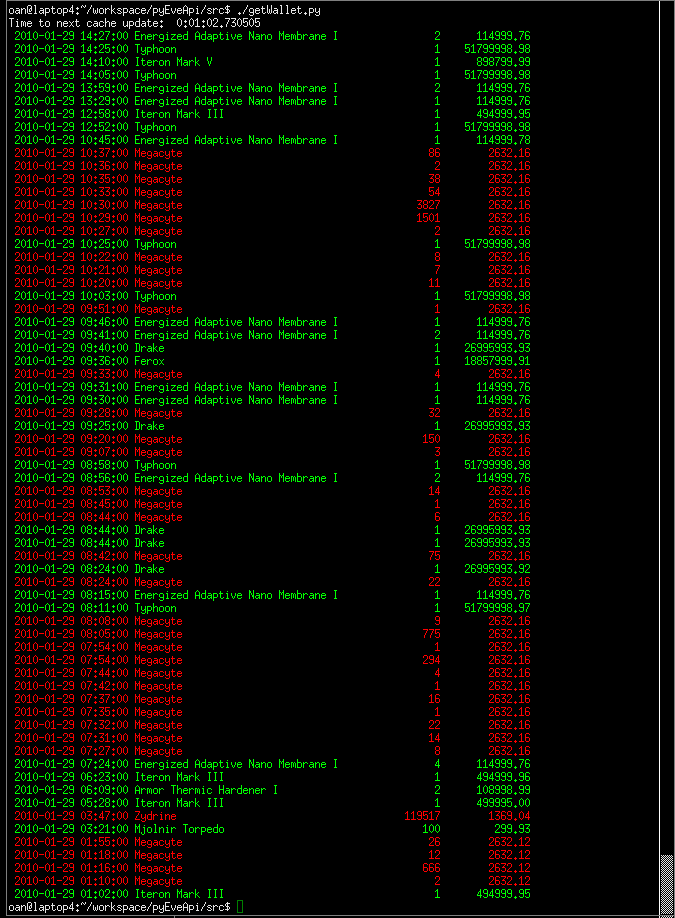Screen dimensions: 675x918
Task: Click 'Iteron Mark III' on the 12:58:00 line
Action: (179, 114)
